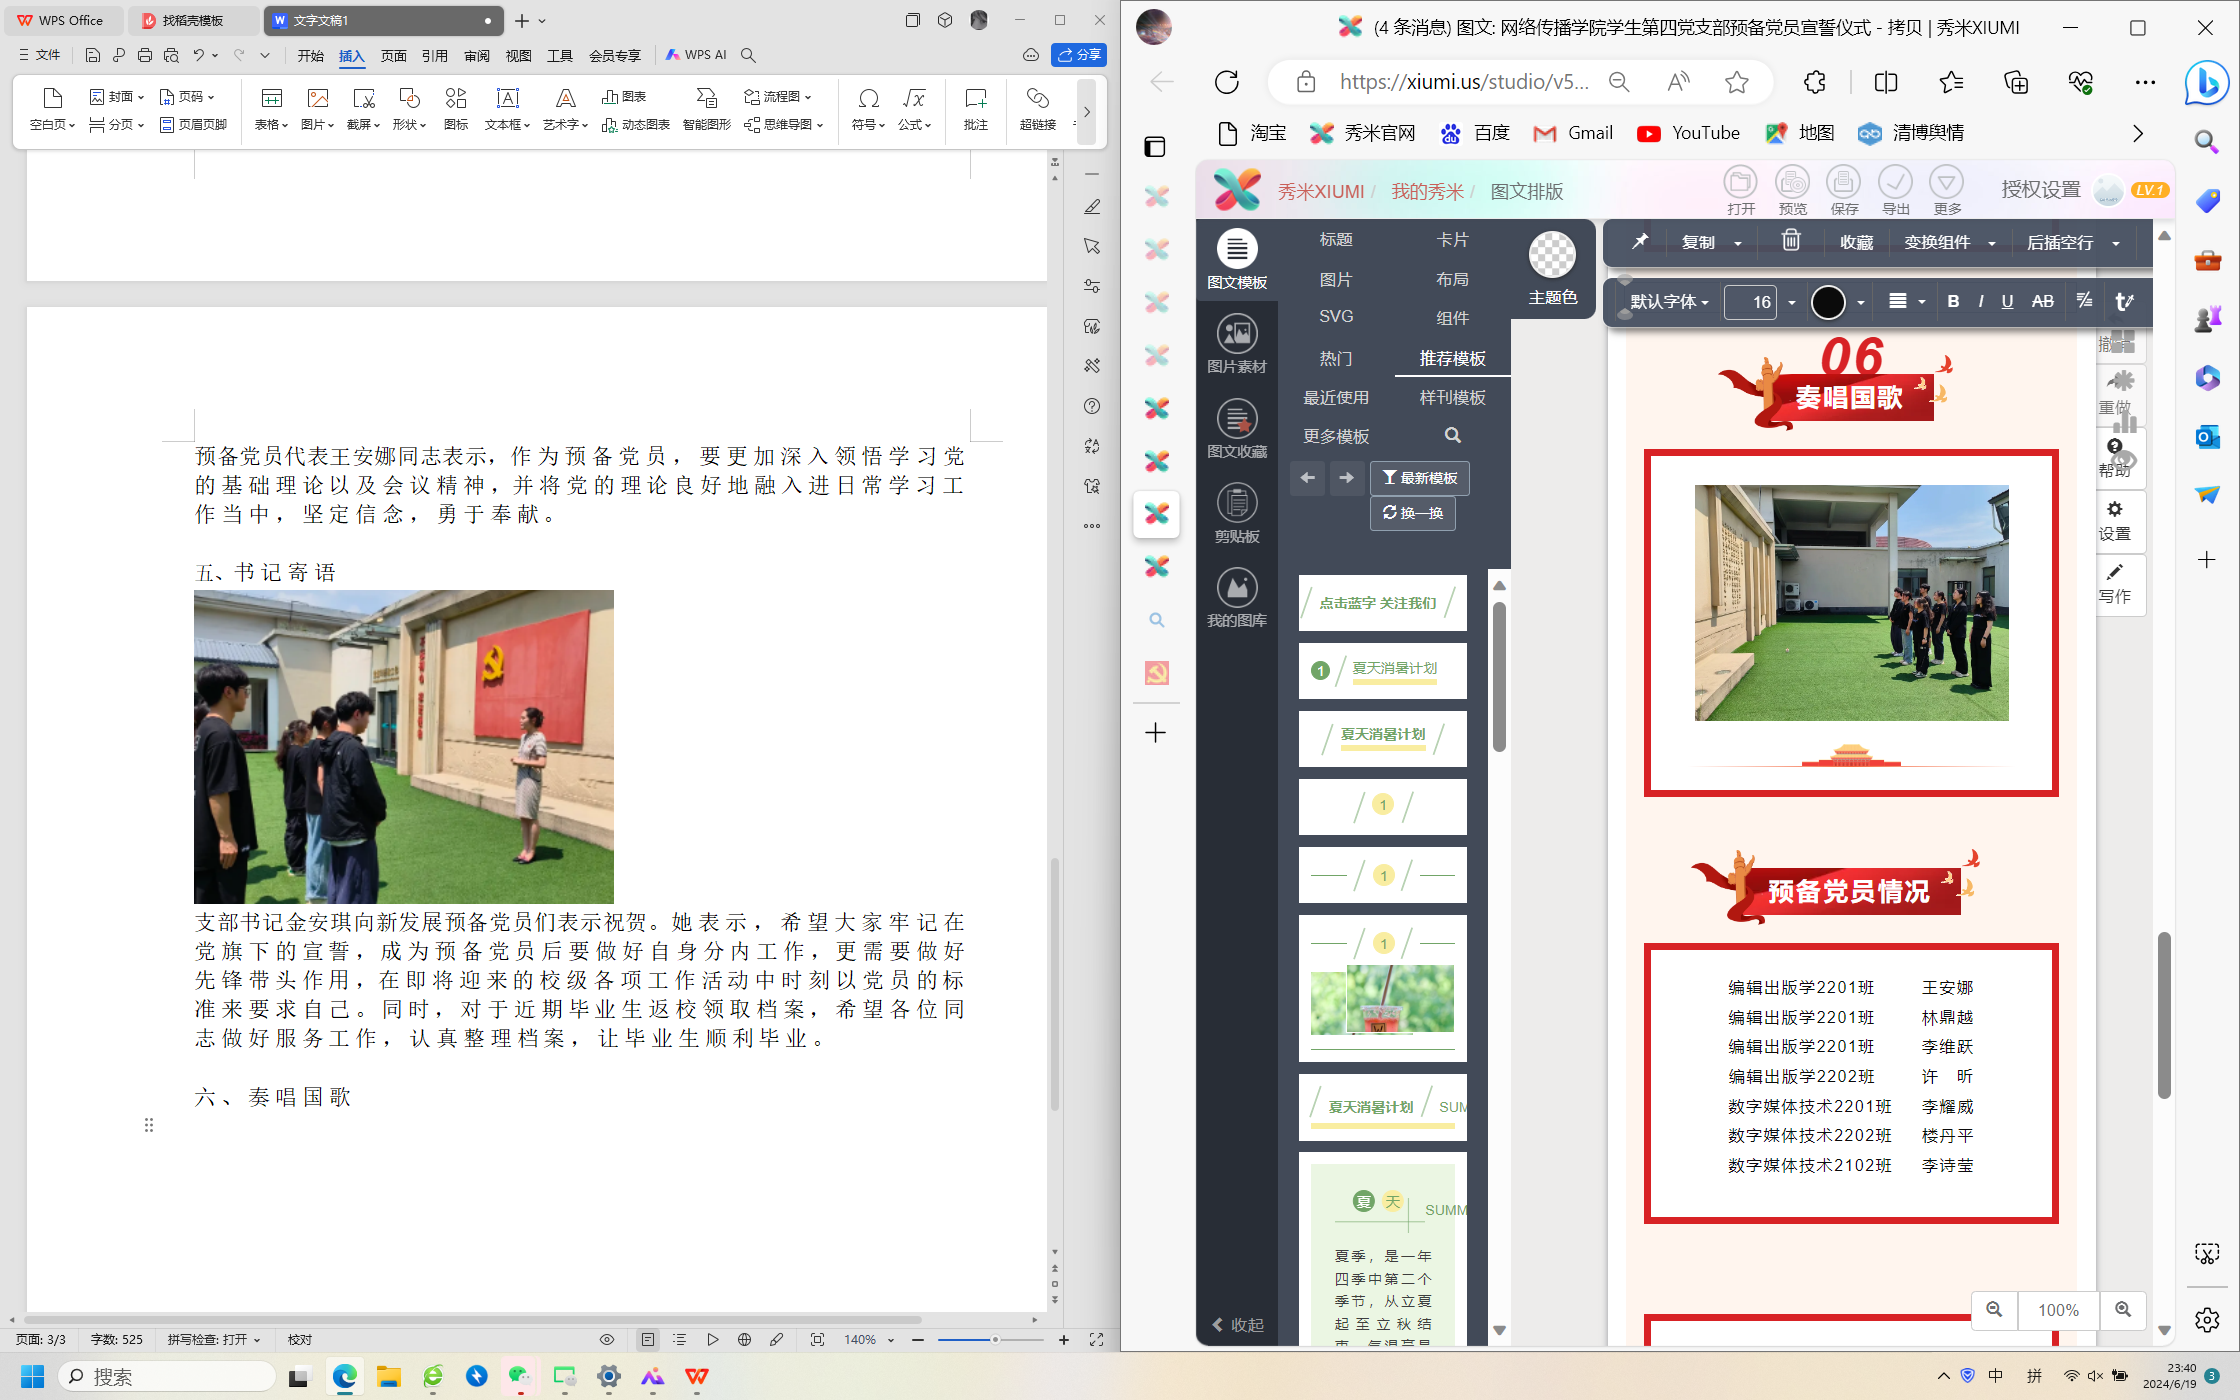Switch to WPS web layout view
This screenshot has height=1400, width=2240.
(744, 1339)
